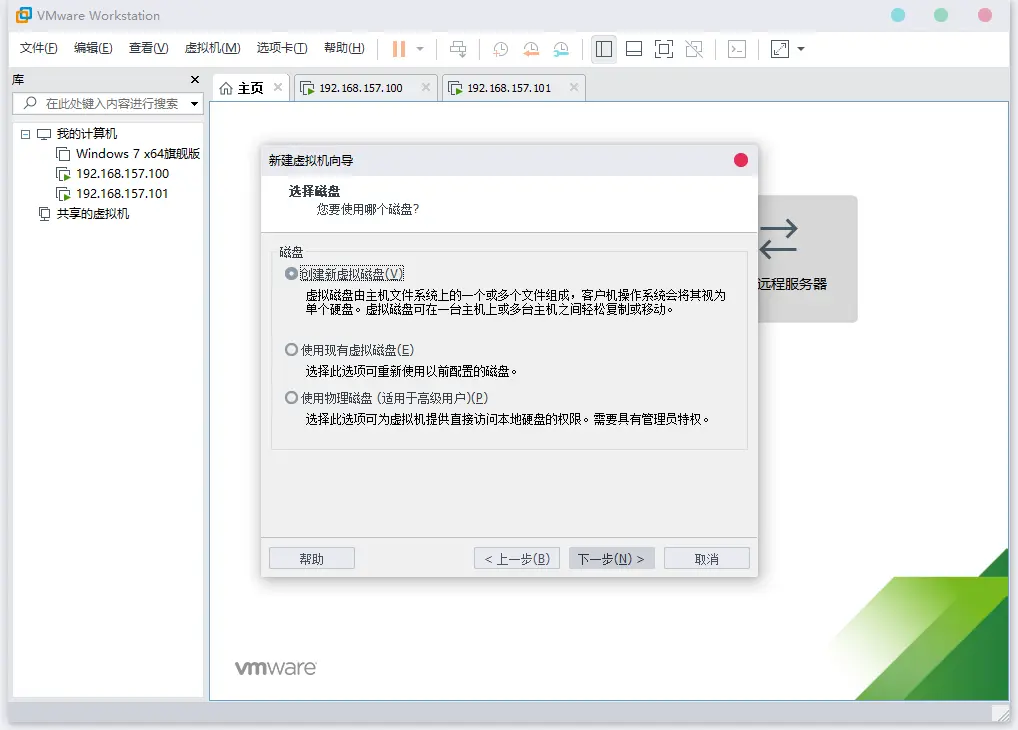Screen dimensions: 1018x730
Task: Open the dropdown arrow next to stretch icon
Action: [801, 49]
